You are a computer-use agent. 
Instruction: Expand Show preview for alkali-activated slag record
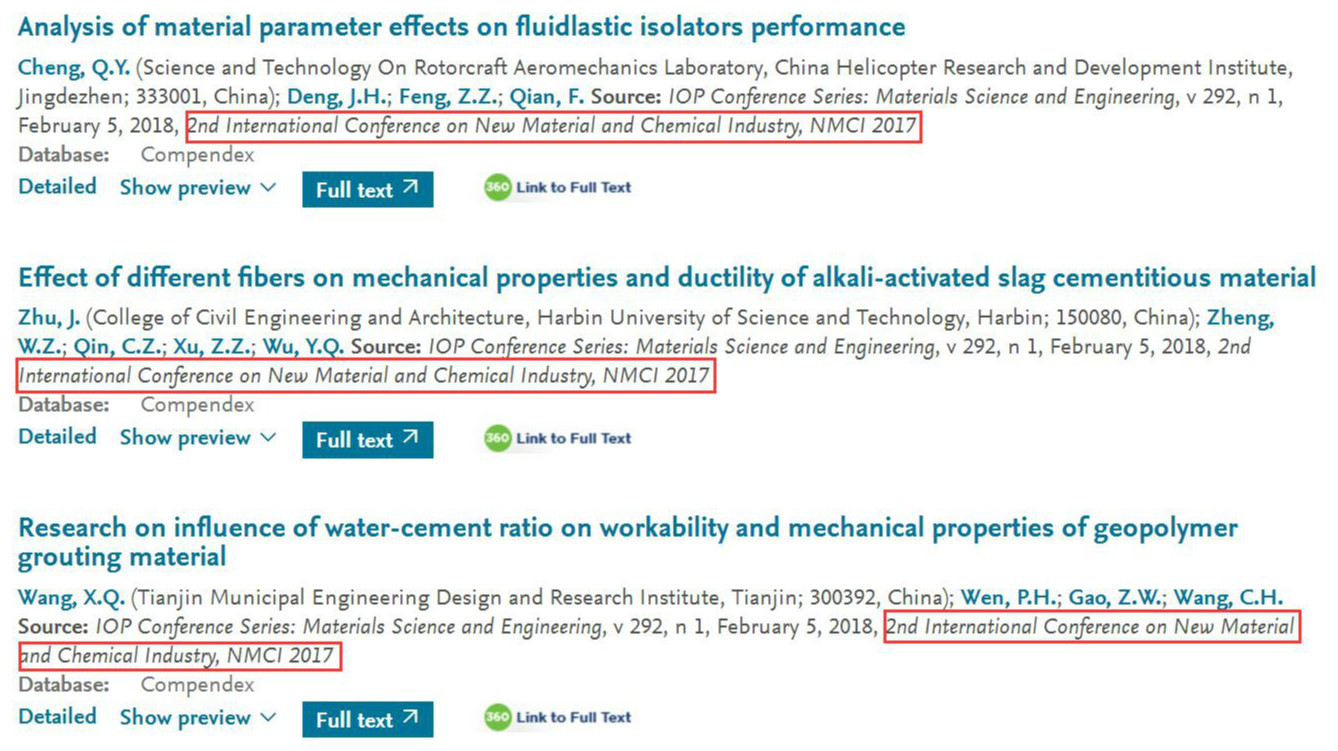click(198, 437)
